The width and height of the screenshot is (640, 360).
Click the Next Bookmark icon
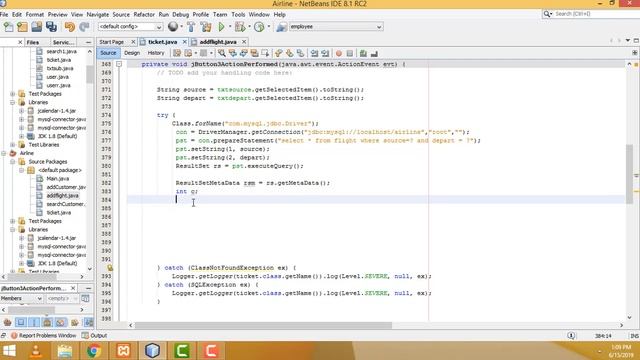289,53
